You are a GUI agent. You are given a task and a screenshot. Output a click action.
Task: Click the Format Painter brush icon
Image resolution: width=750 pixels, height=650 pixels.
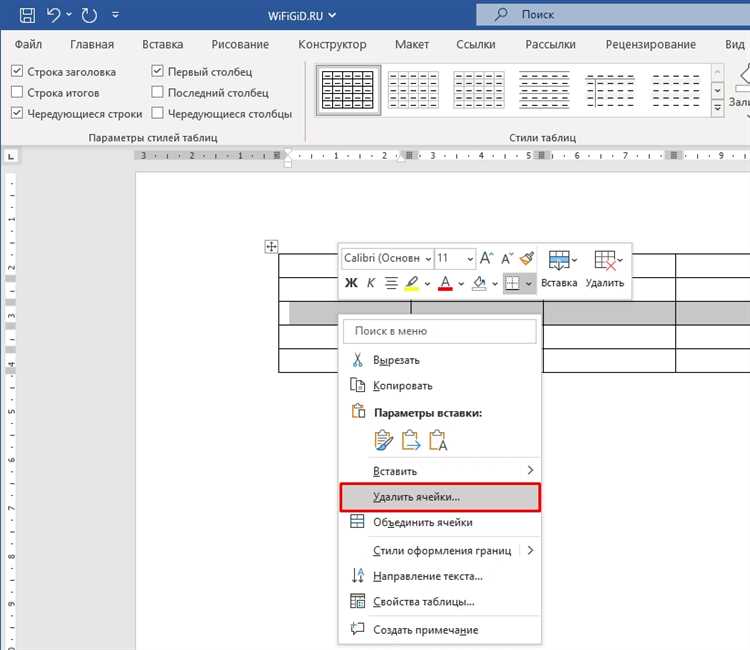coord(527,258)
